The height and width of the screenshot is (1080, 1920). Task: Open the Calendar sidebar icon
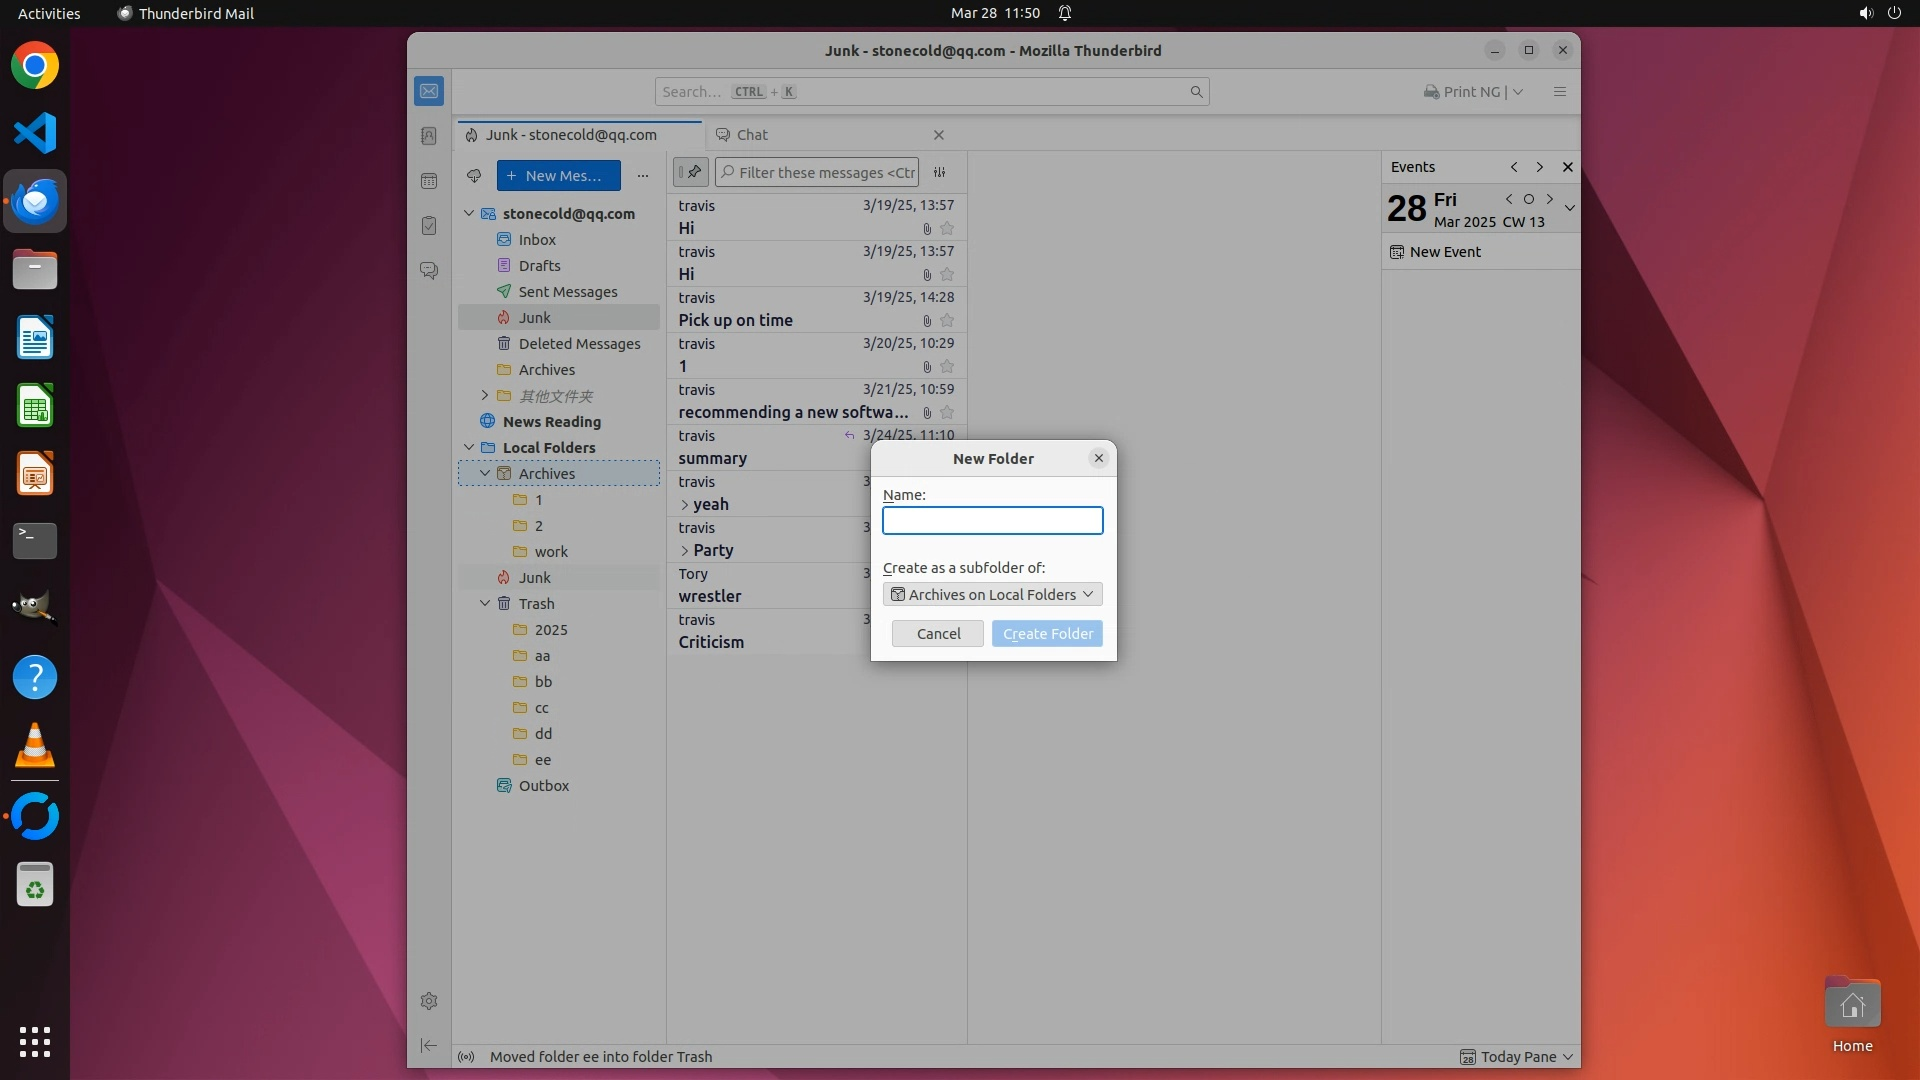[x=429, y=181]
